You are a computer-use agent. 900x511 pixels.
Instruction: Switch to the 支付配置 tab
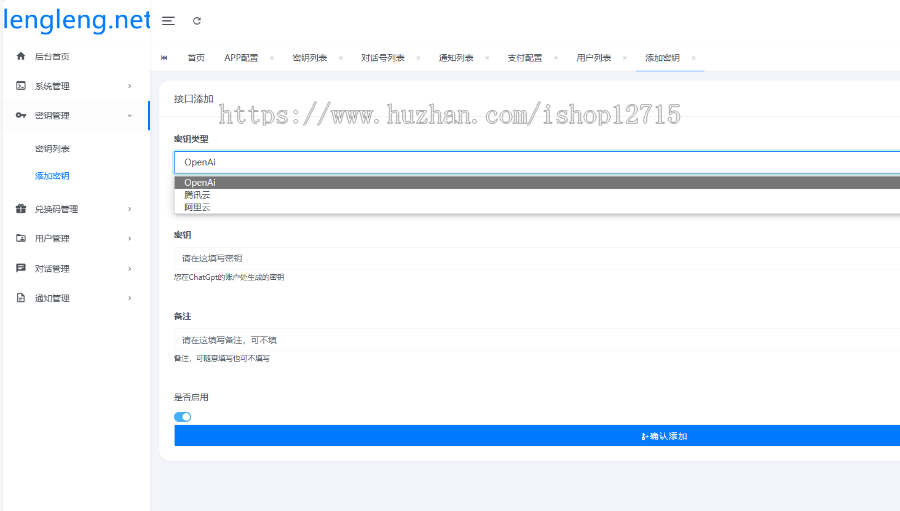[x=525, y=57]
